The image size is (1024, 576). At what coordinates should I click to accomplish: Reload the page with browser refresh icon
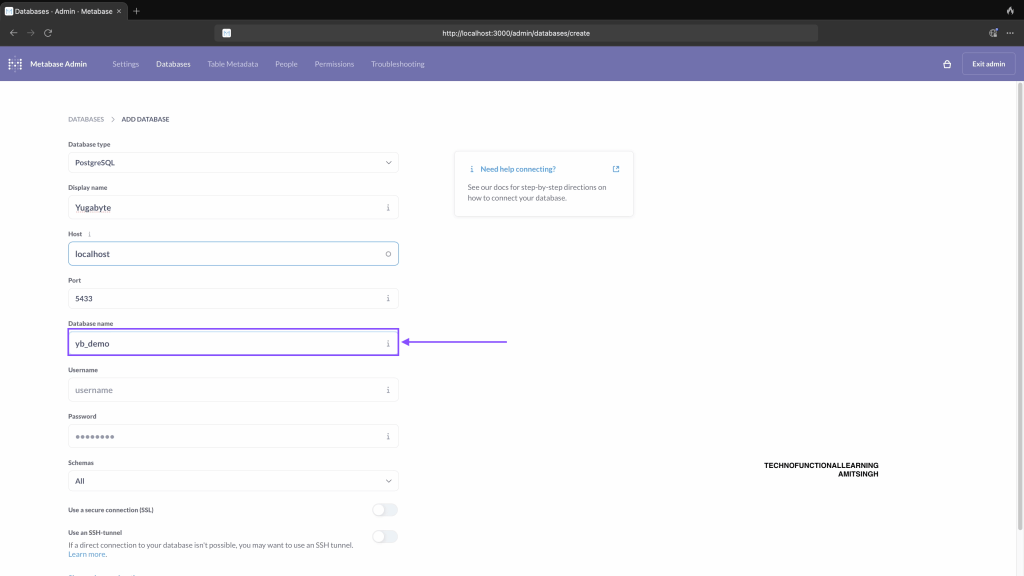[47, 33]
